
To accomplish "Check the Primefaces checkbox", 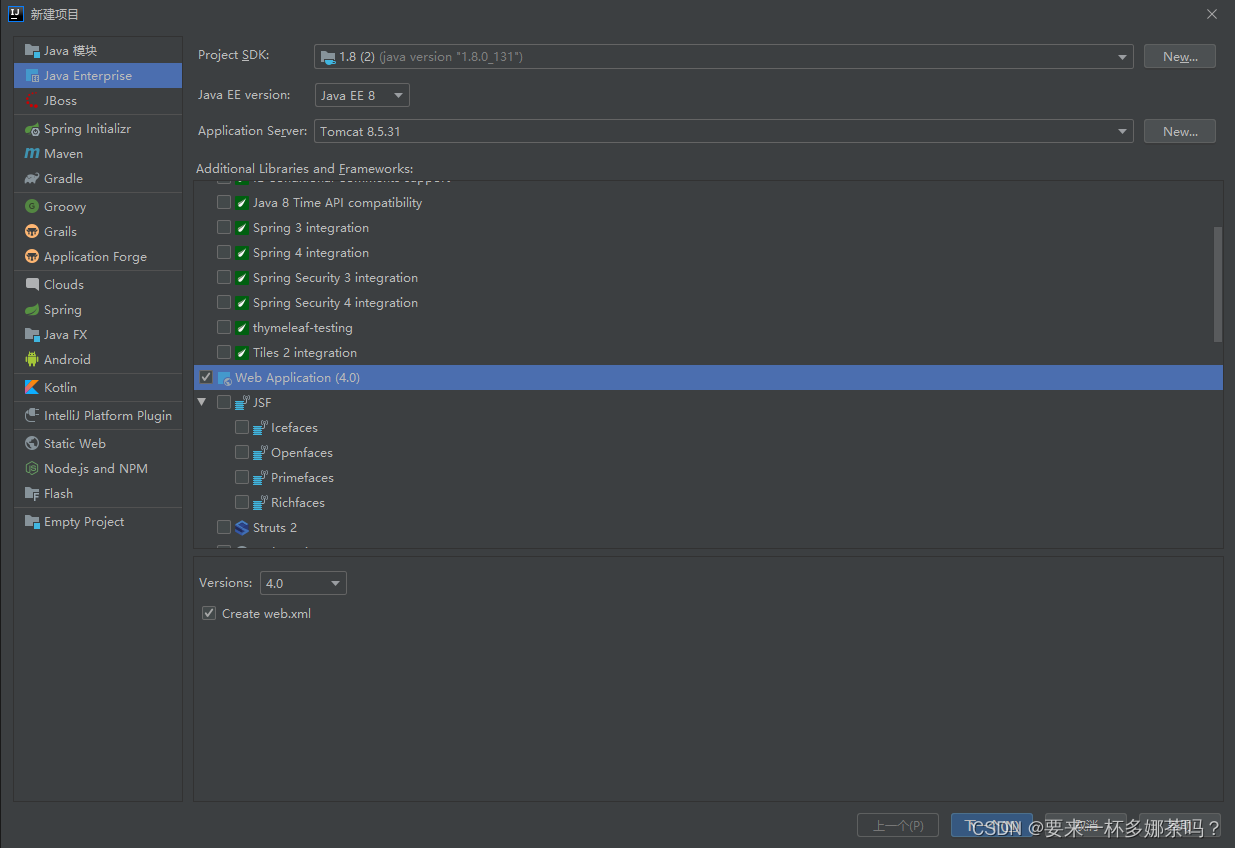I will 242,477.
